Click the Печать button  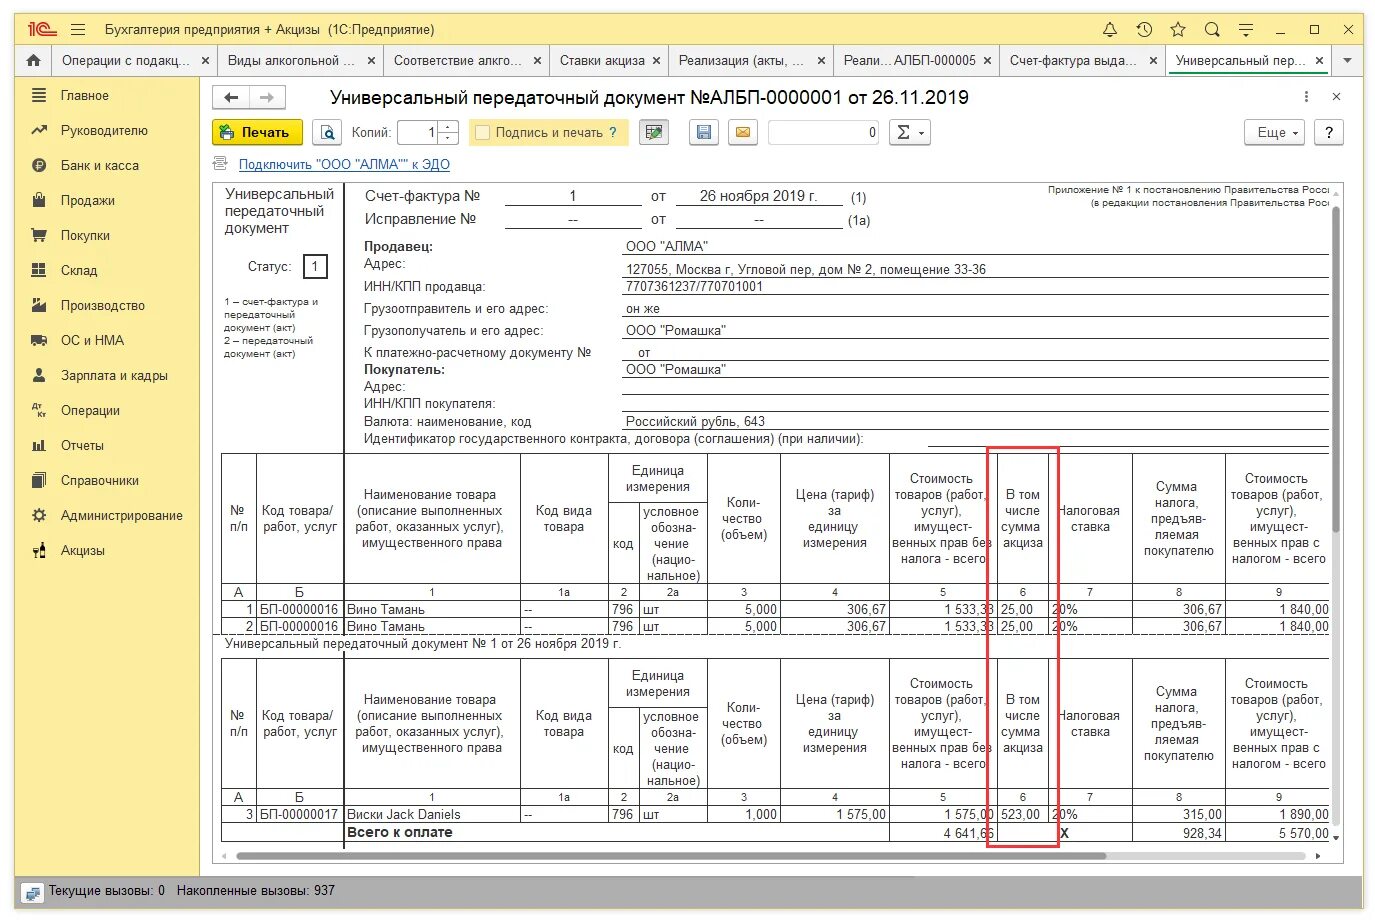(x=257, y=132)
